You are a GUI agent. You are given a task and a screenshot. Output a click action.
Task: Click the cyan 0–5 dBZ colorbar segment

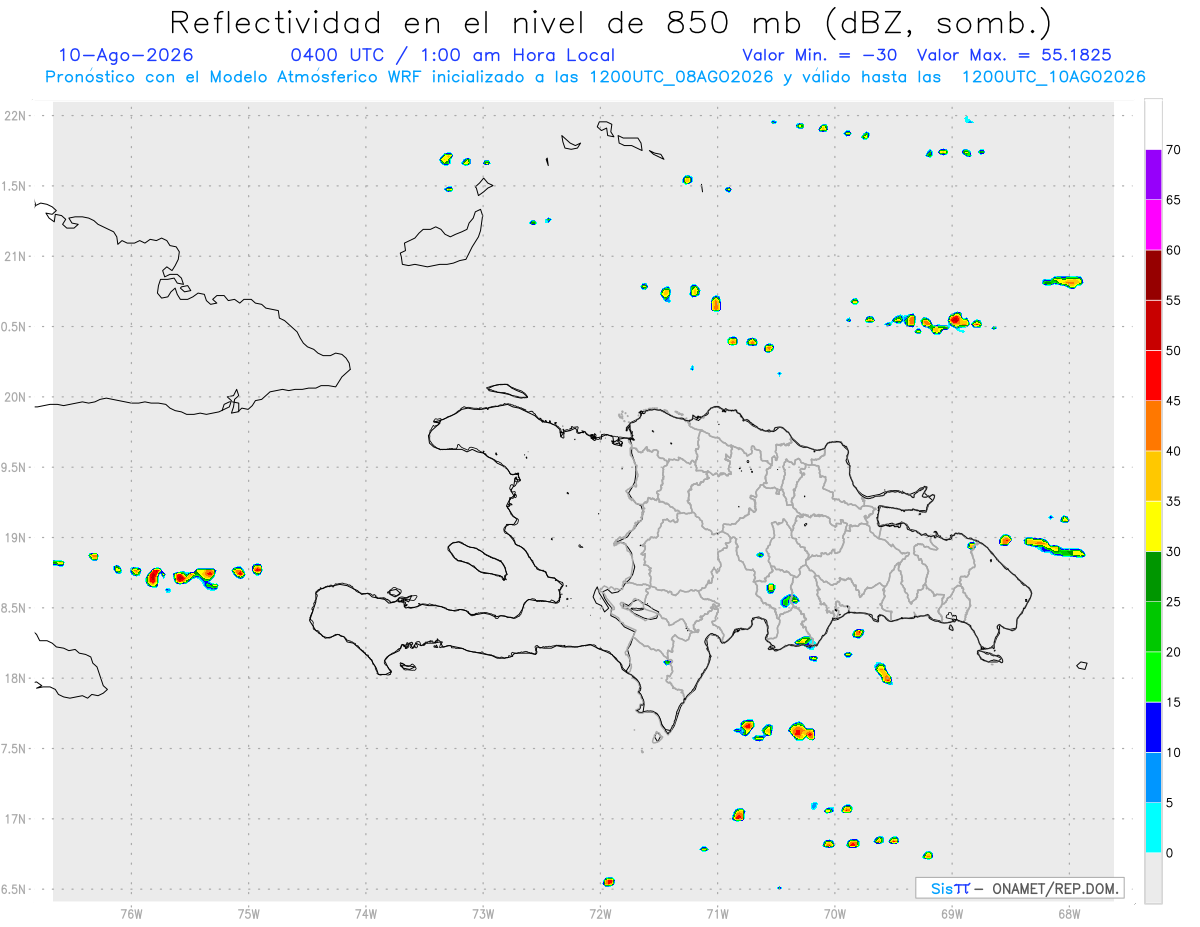pos(1153,827)
